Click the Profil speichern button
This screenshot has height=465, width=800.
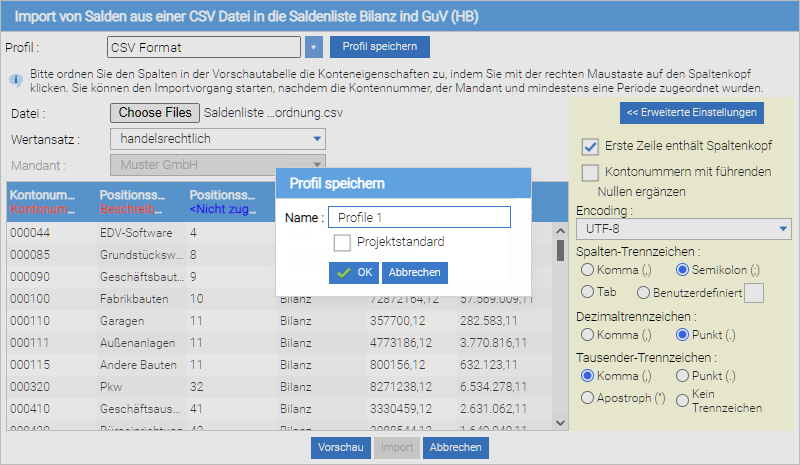pyautogui.click(x=379, y=47)
